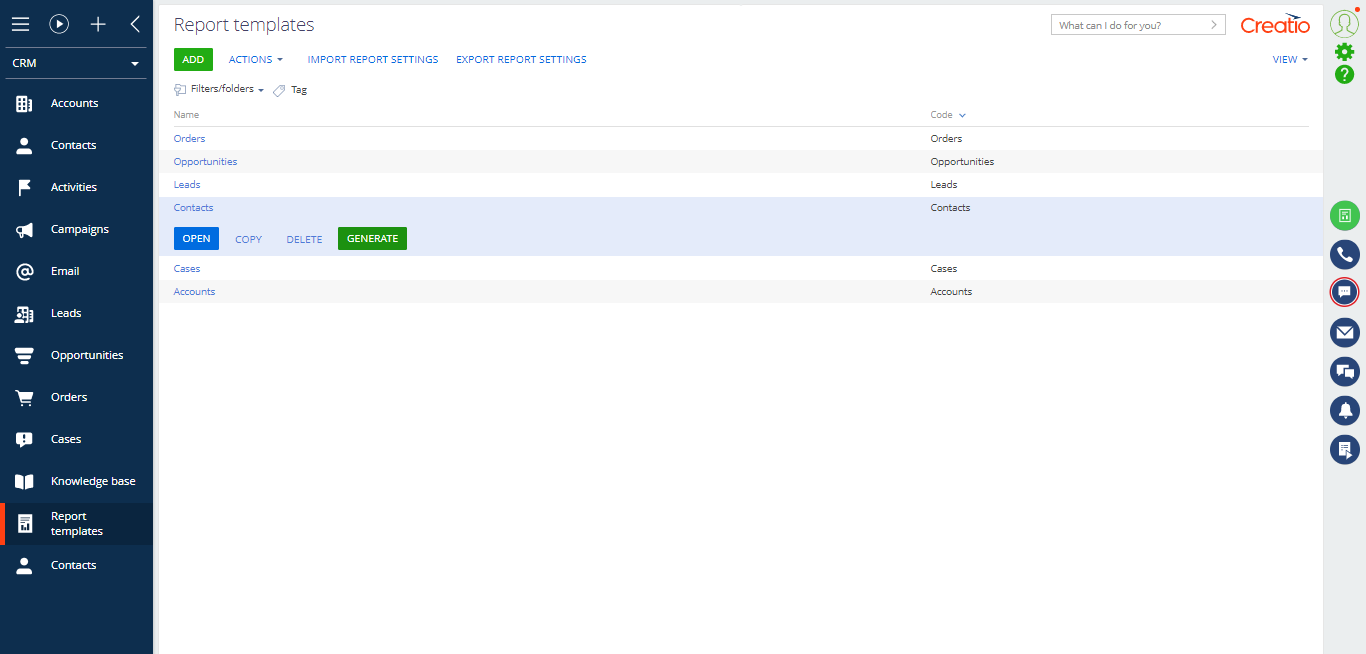This screenshot has width=1366, height=654.
Task: Open the phone call panel
Action: [1344, 254]
